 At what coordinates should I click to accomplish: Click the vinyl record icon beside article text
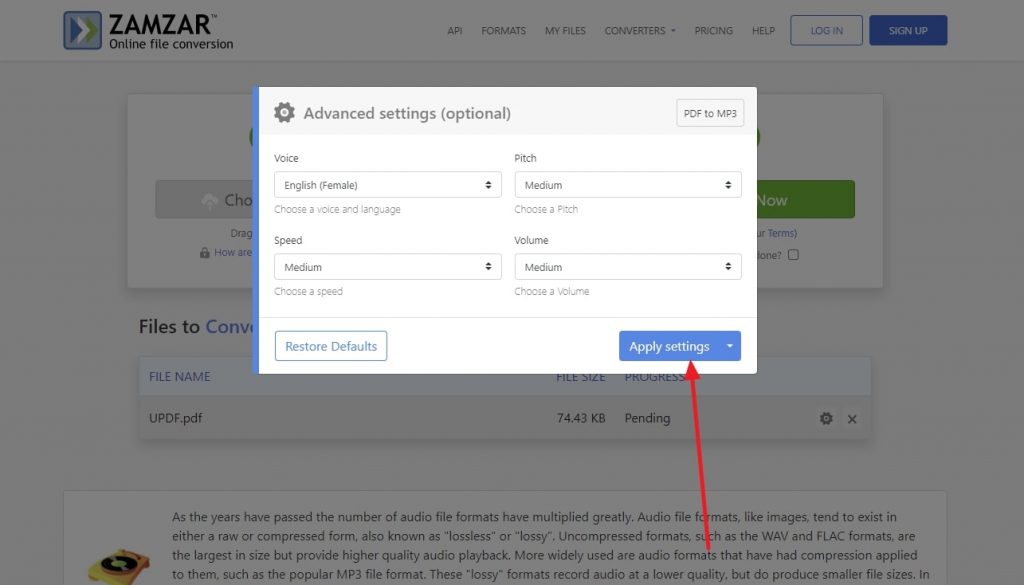[117, 565]
